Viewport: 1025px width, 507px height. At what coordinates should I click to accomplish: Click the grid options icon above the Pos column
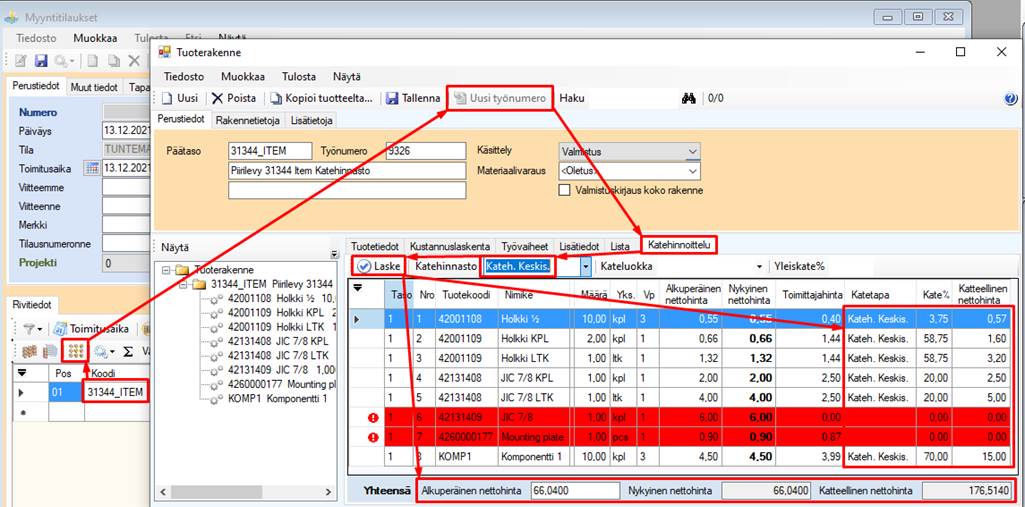click(21, 372)
